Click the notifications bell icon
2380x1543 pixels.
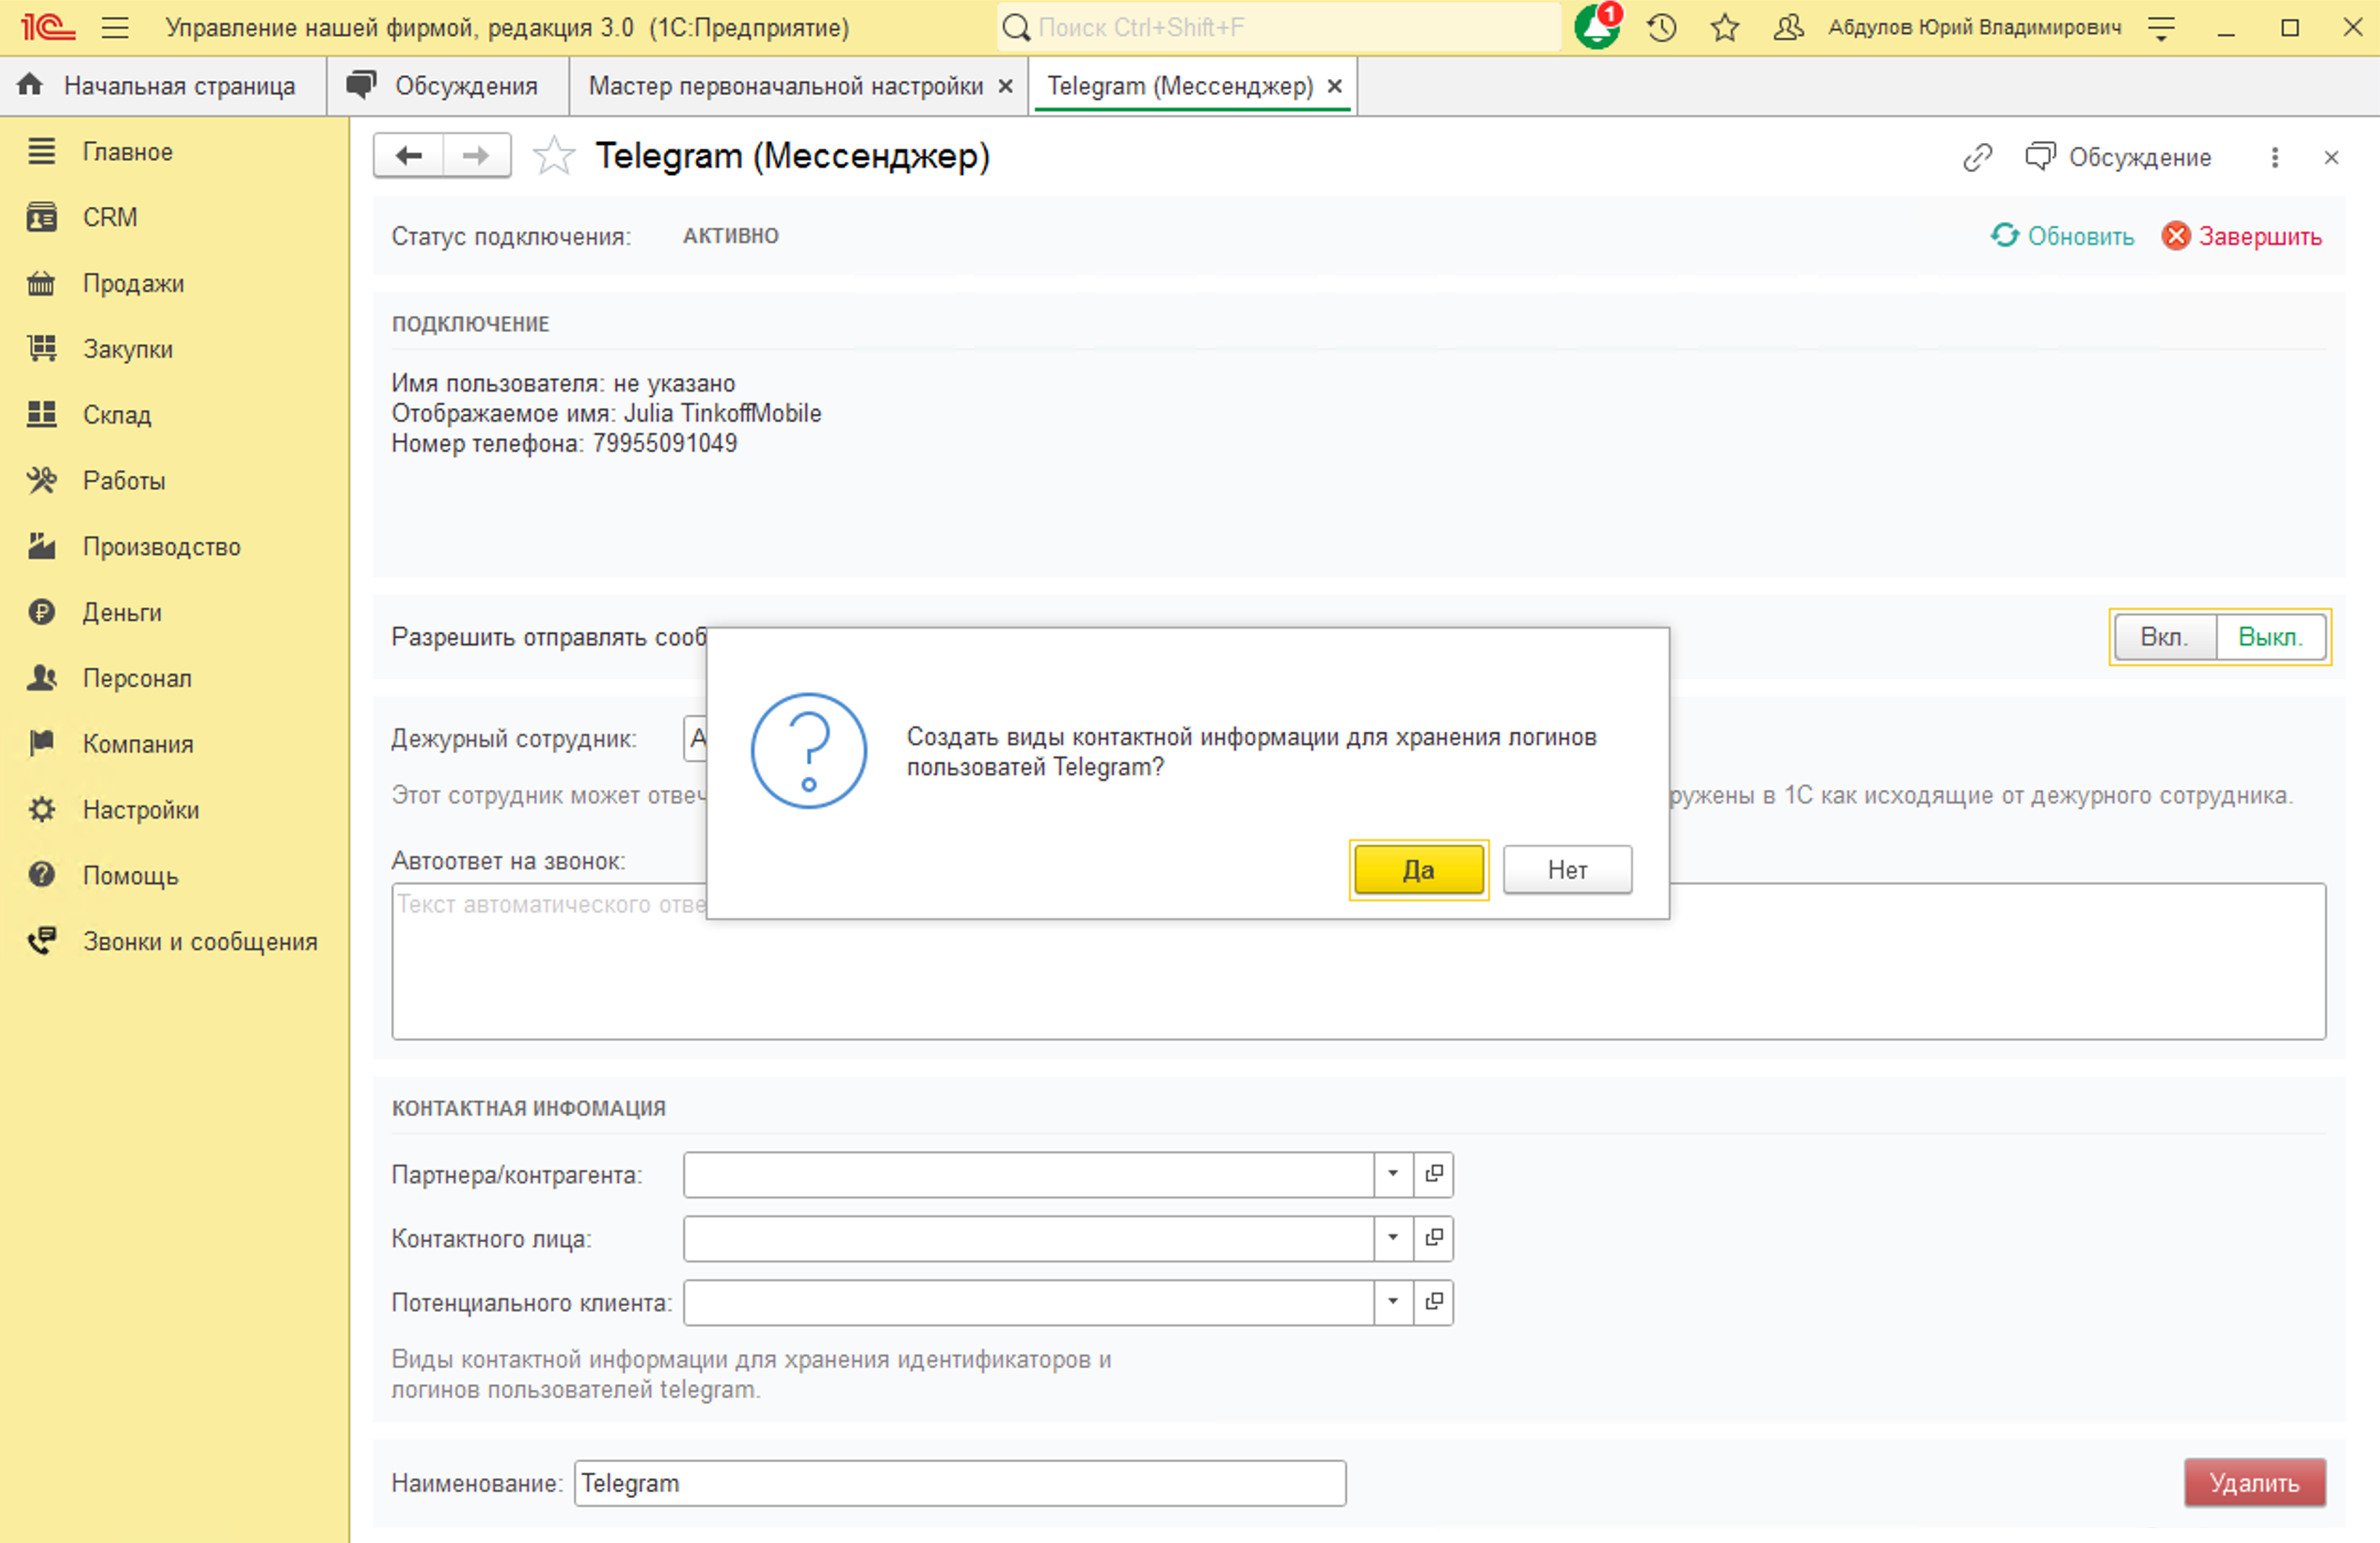pos(1595,27)
